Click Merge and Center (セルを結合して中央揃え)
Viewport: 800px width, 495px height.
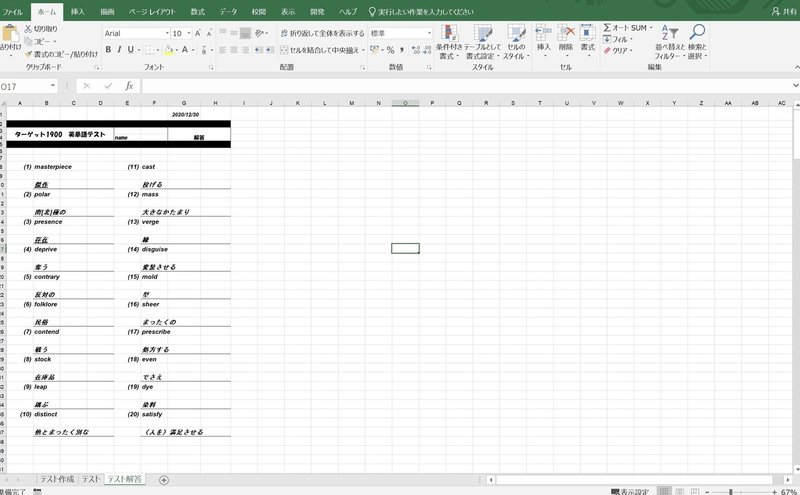[320, 50]
